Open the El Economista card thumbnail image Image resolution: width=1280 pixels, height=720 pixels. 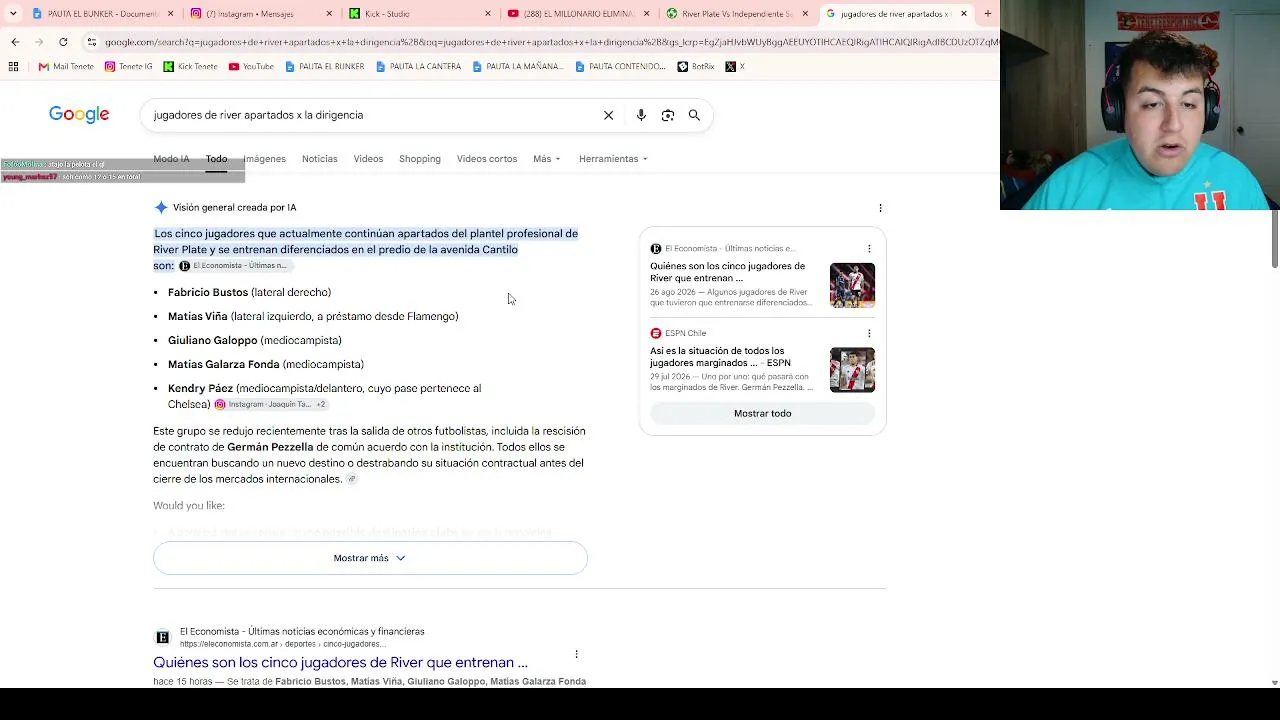(x=852, y=285)
